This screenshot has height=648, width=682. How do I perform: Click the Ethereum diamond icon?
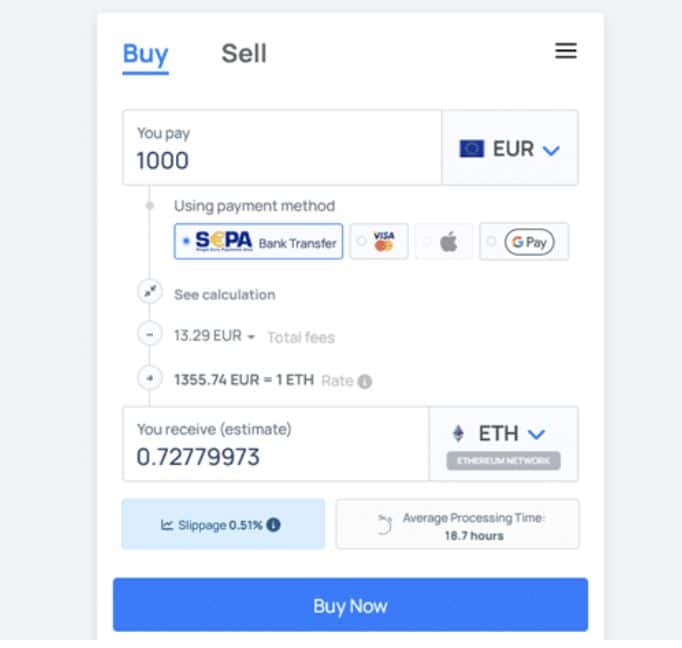458,433
